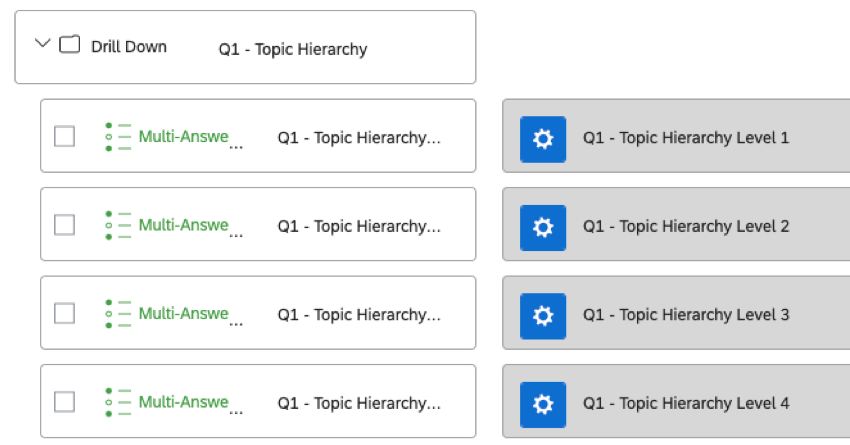This screenshot has width=850, height=445.
Task: Click the Multi-Answer list icon in fourth row
Action: pos(118,402)
